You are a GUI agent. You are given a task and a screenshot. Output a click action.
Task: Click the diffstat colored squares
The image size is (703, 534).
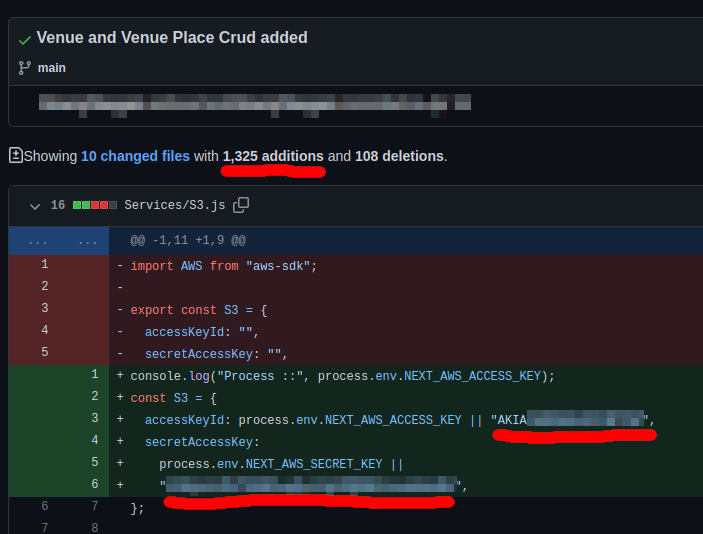94,205
